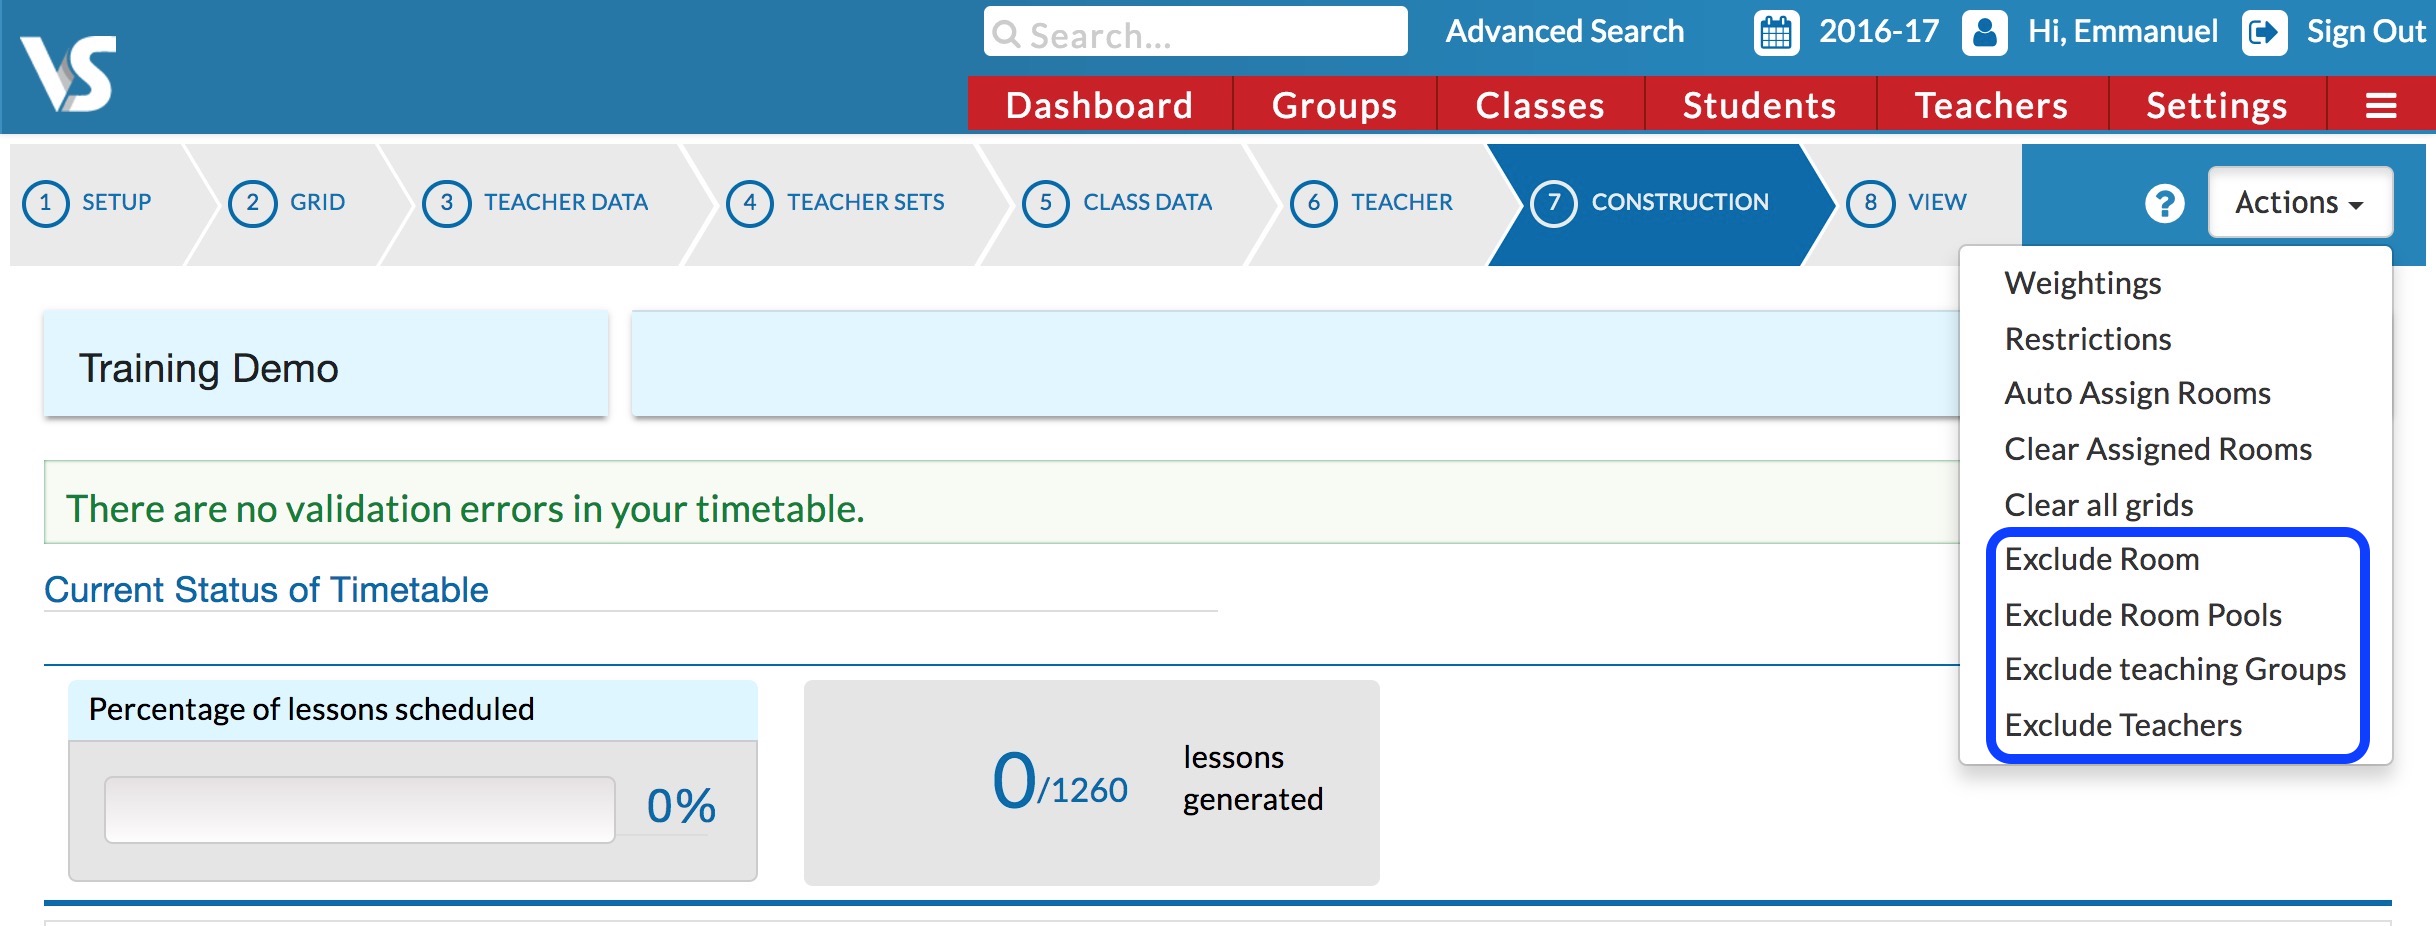Click the search magnifier icon
2436x926 pixels.
tap(1007, 35)
